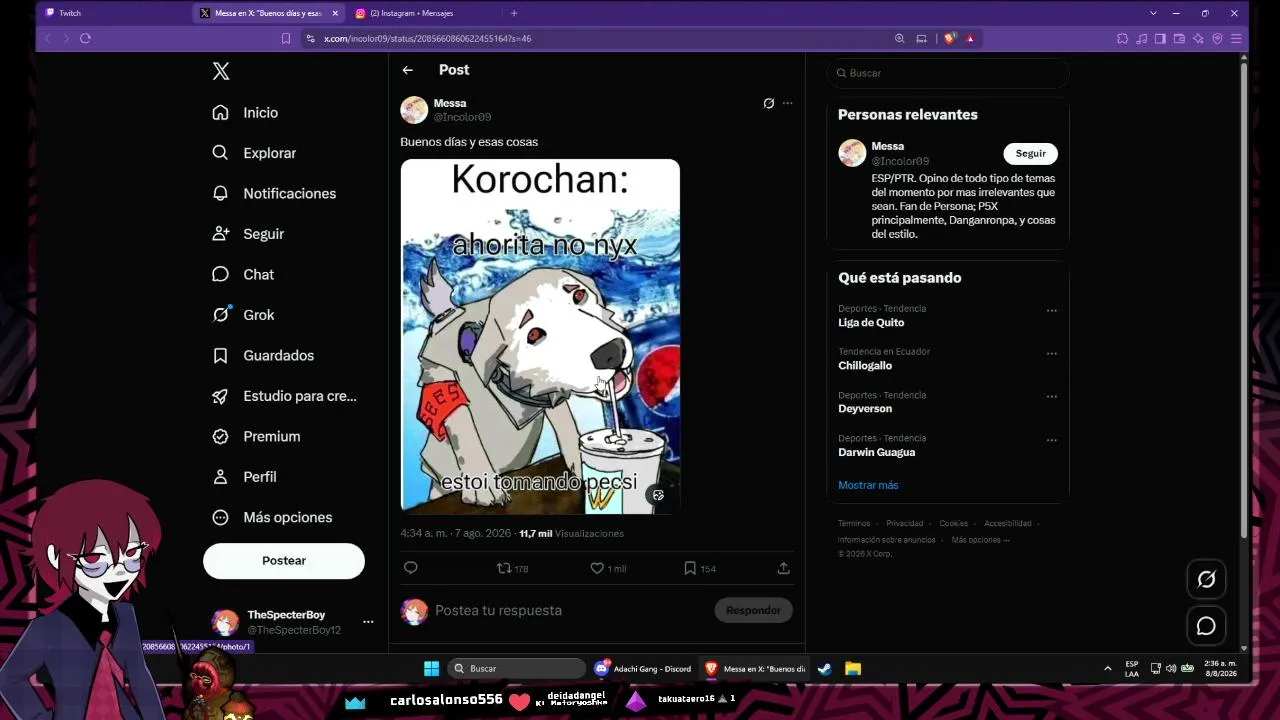Click the image edit icon on the meme
The width and height of the screenshot is (1280, 720).
click(658, 495)
